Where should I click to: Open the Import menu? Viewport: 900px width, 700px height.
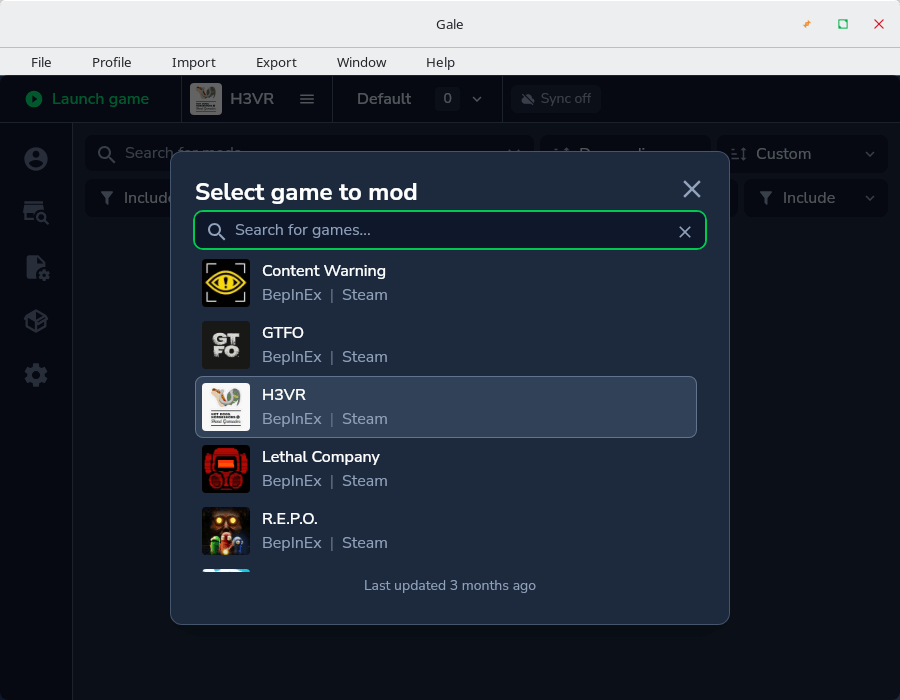(x=193, y=62)
